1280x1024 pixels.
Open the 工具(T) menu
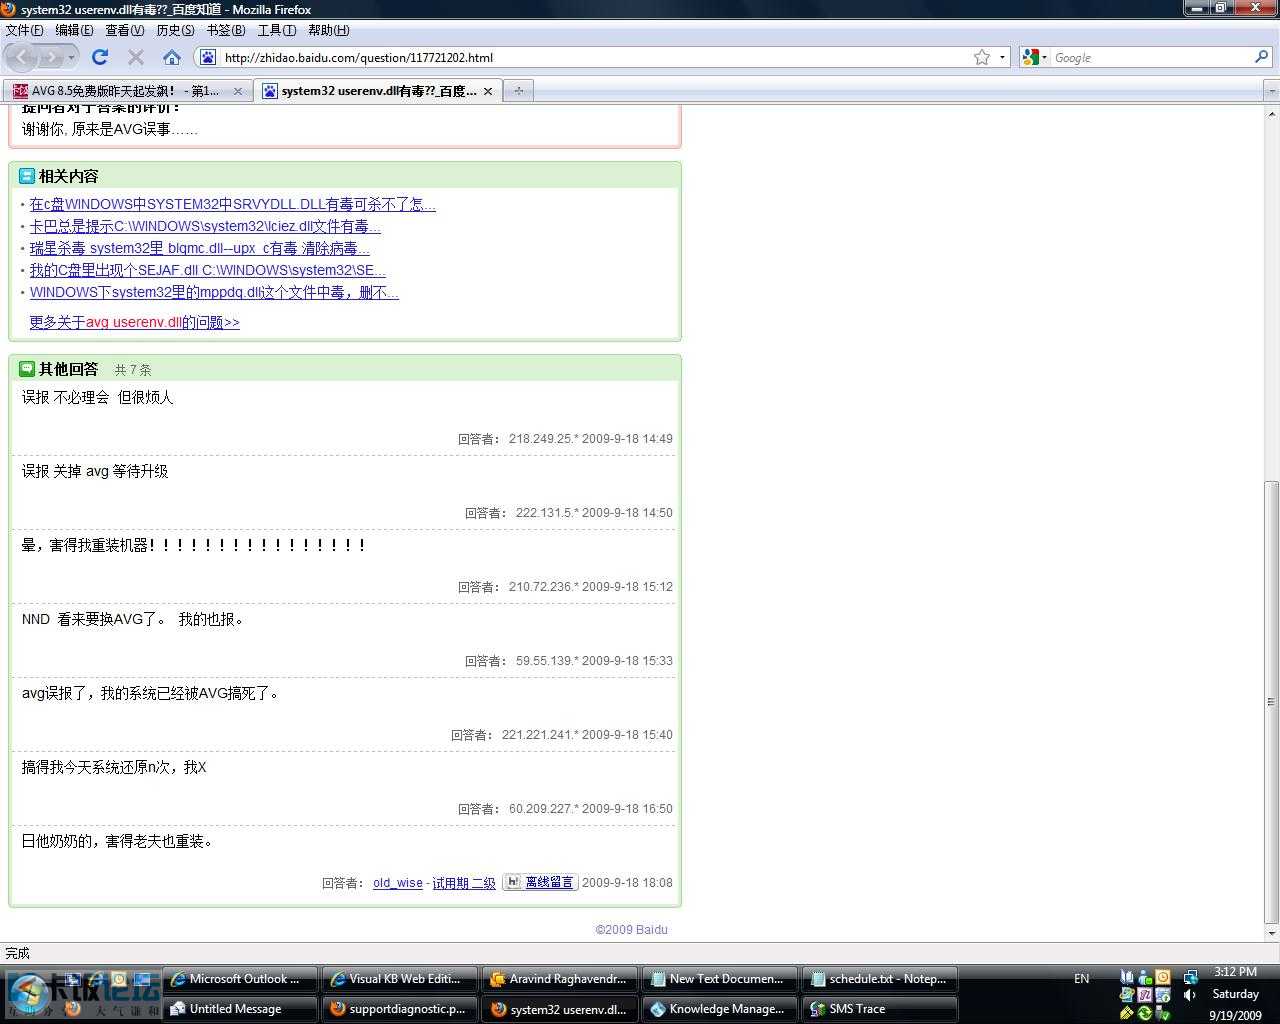[x=276, y=30]
